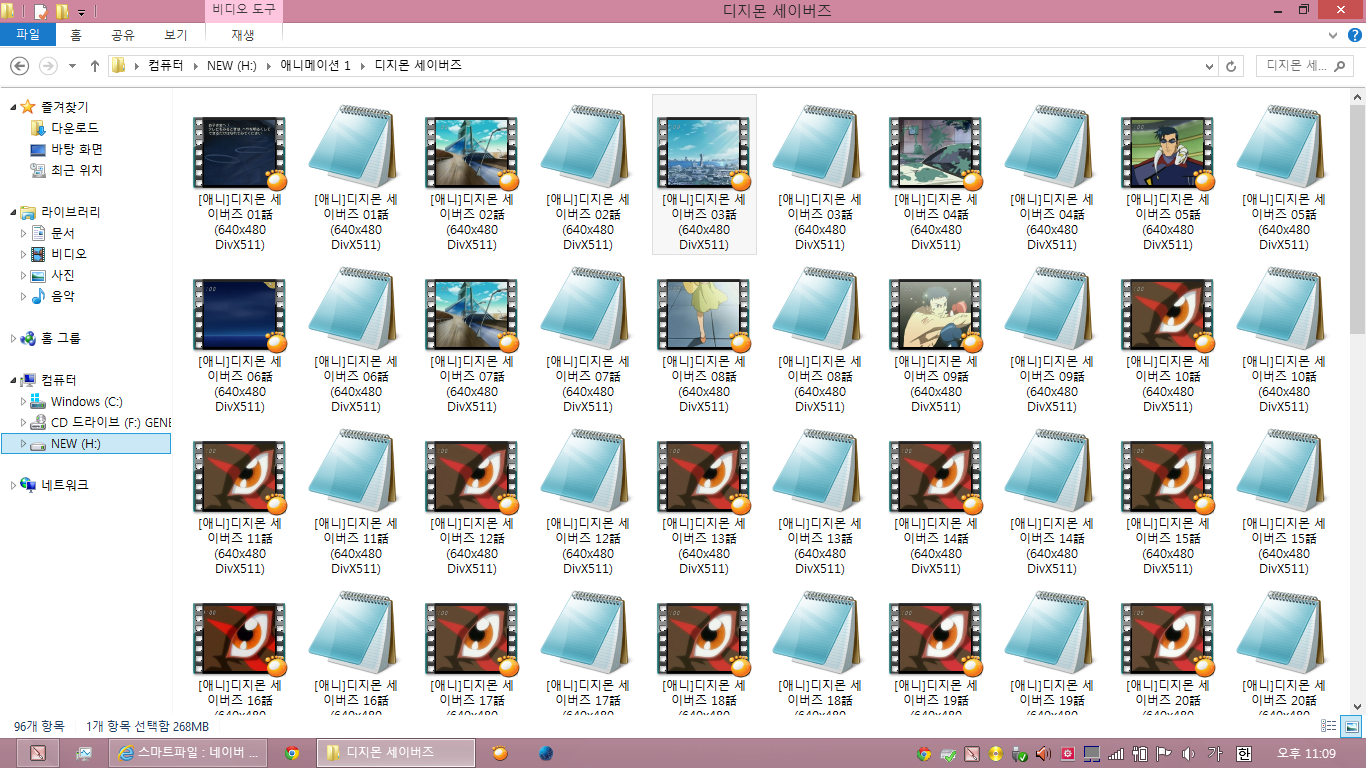Go back with the Back arrow button
1366x768 pixels.
pos(19,65)
